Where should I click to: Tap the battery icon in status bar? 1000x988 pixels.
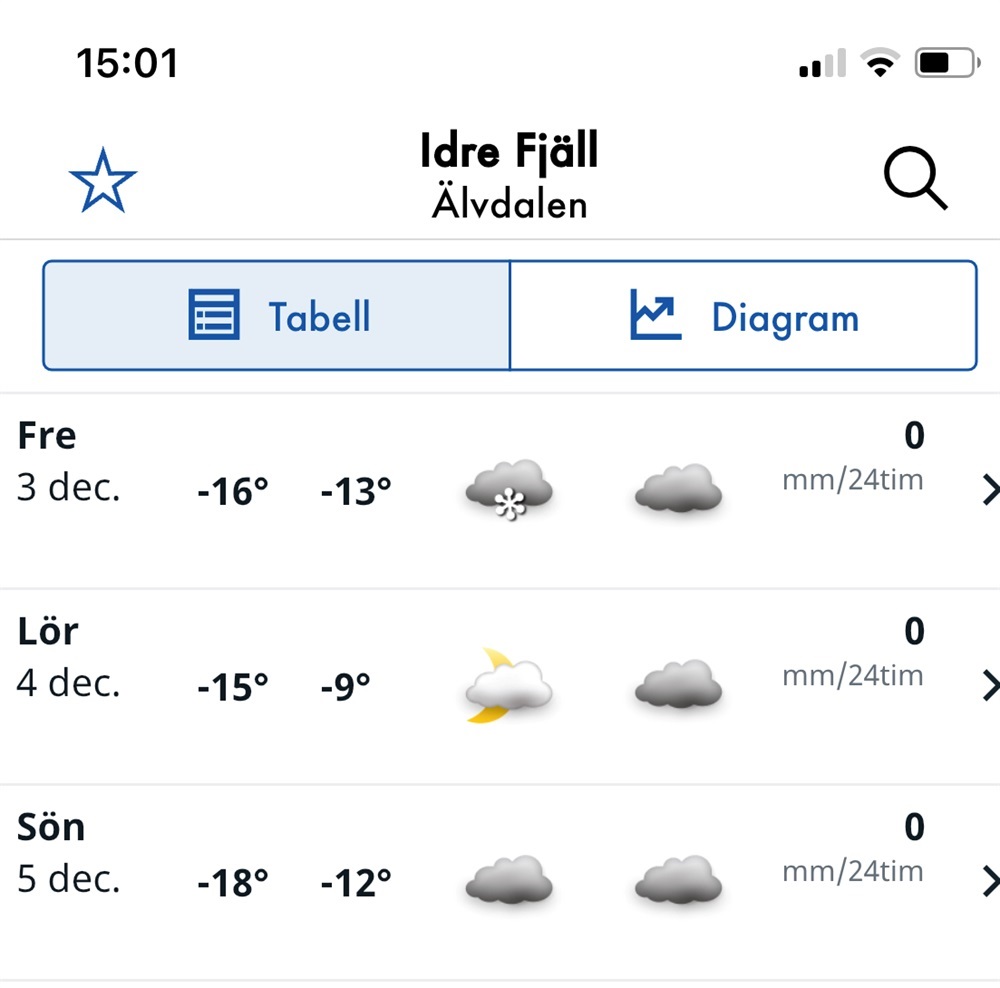947,63
